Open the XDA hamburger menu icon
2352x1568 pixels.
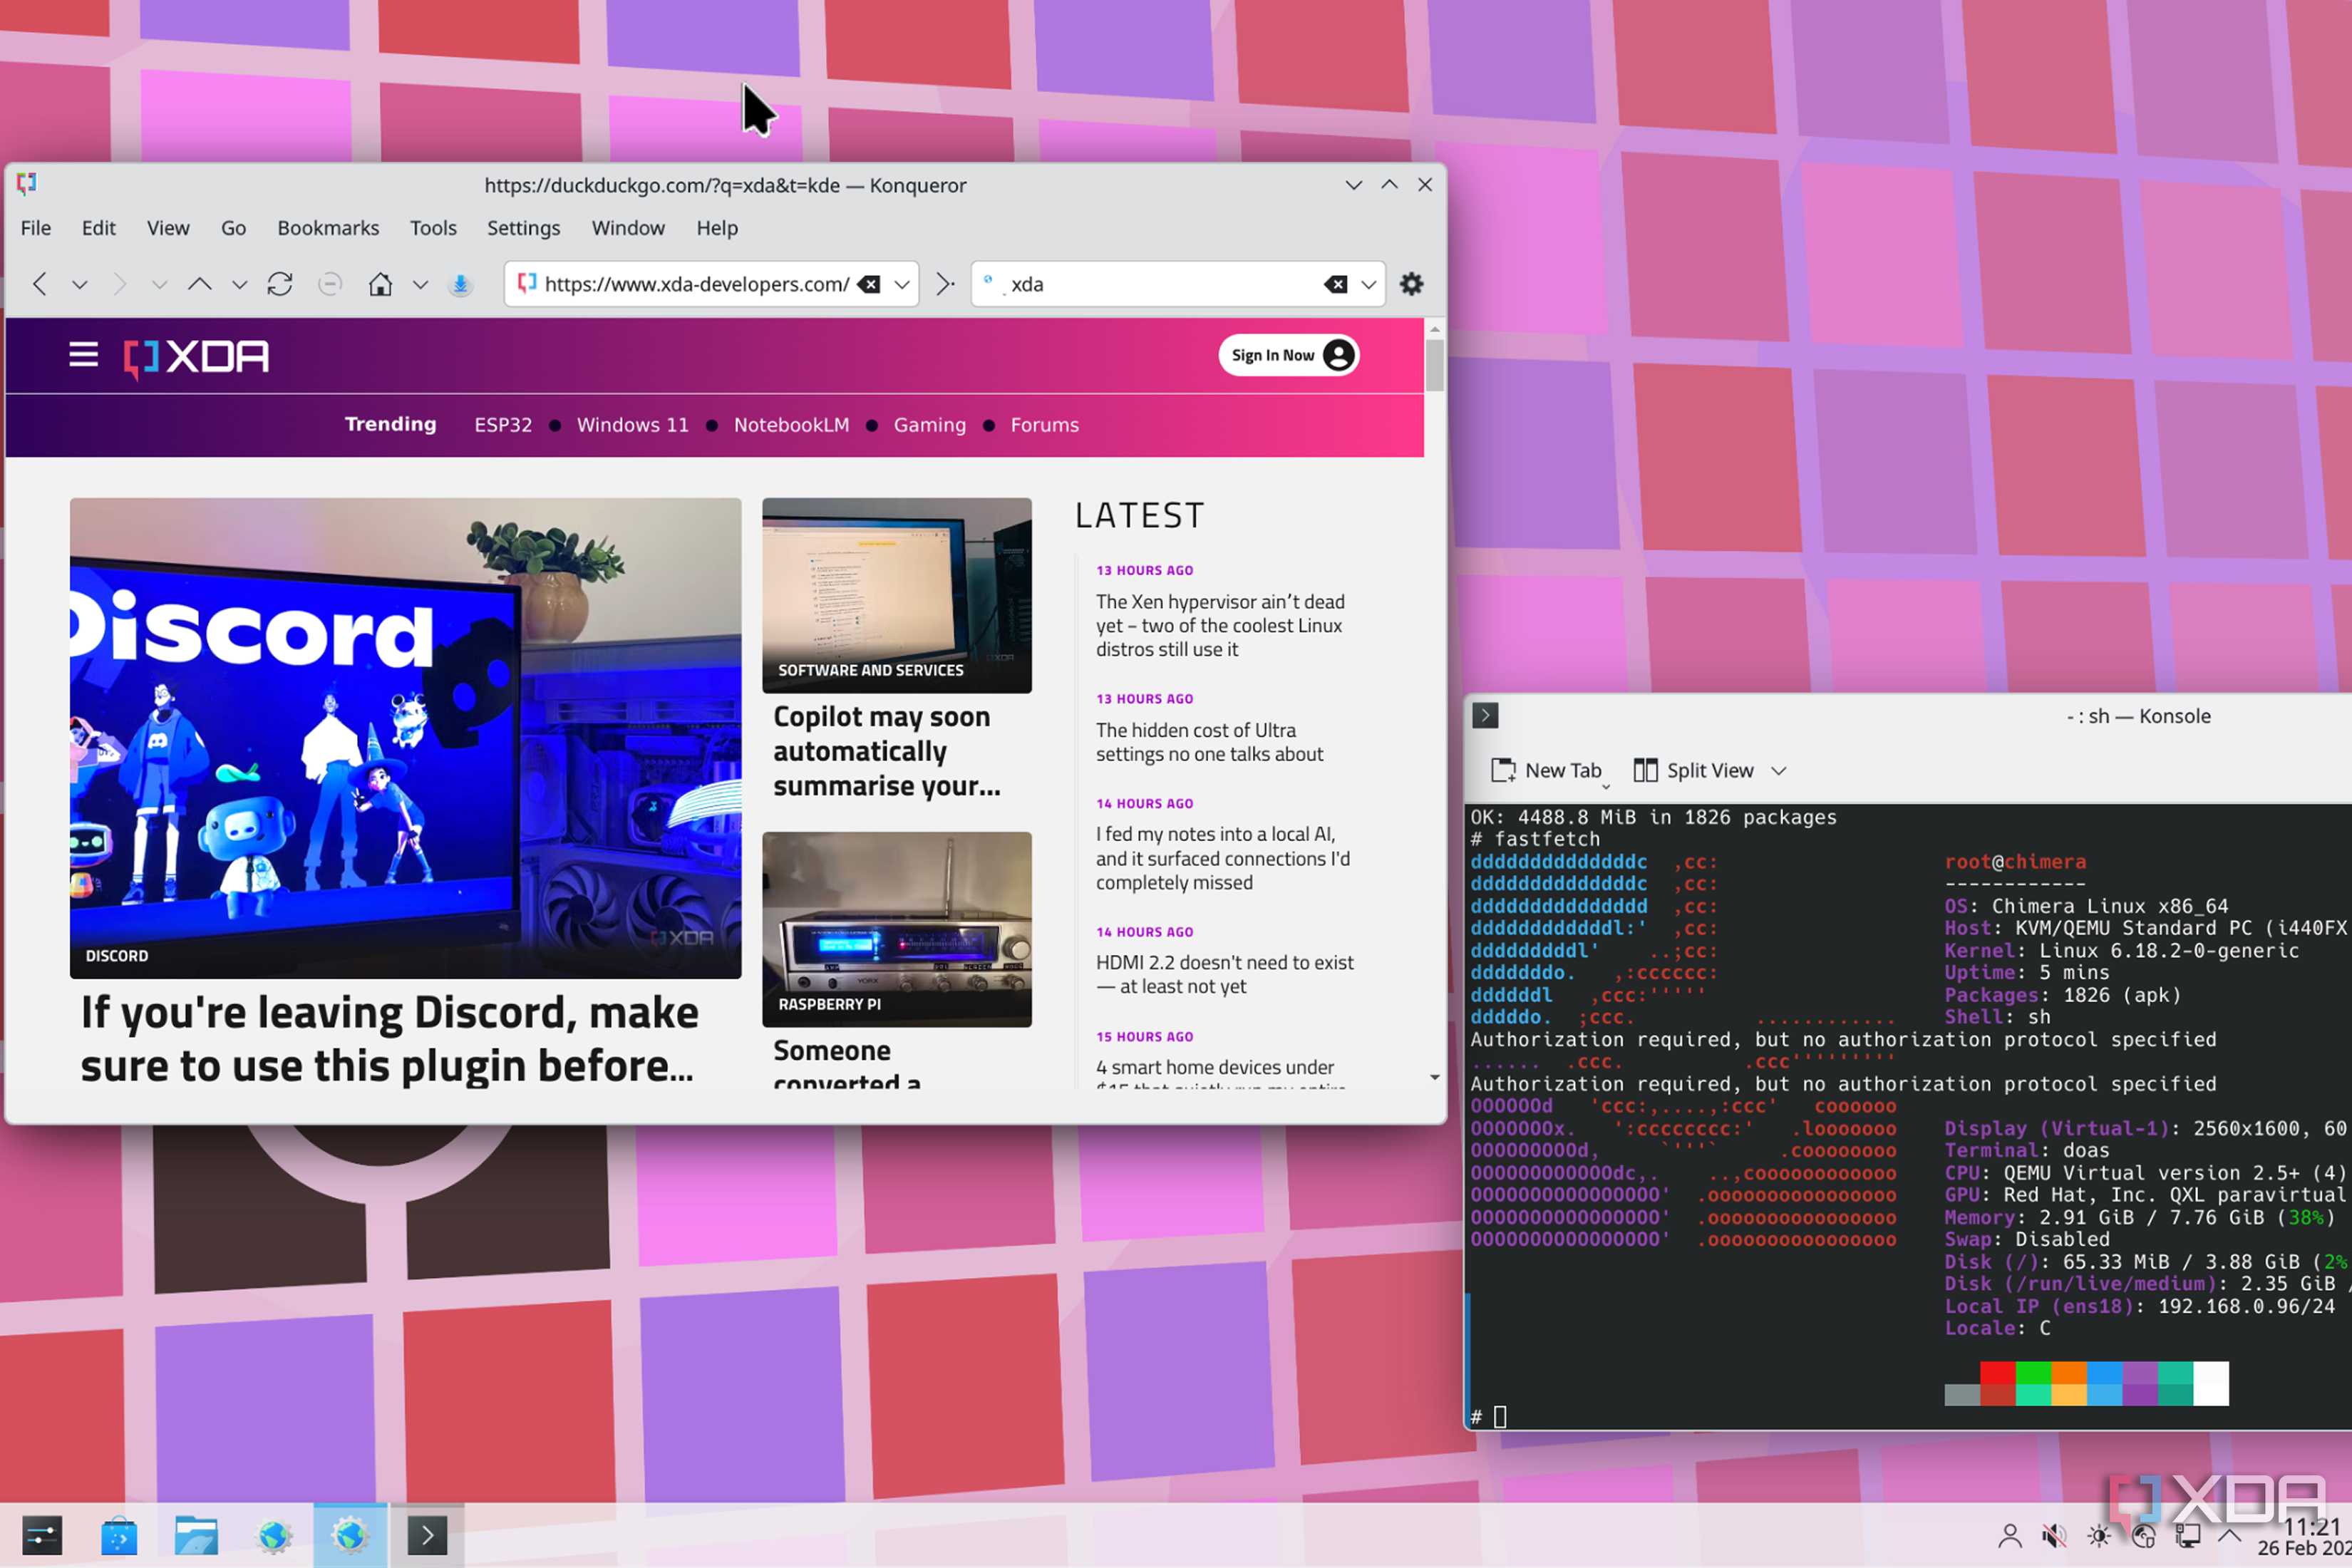point(83,355)
